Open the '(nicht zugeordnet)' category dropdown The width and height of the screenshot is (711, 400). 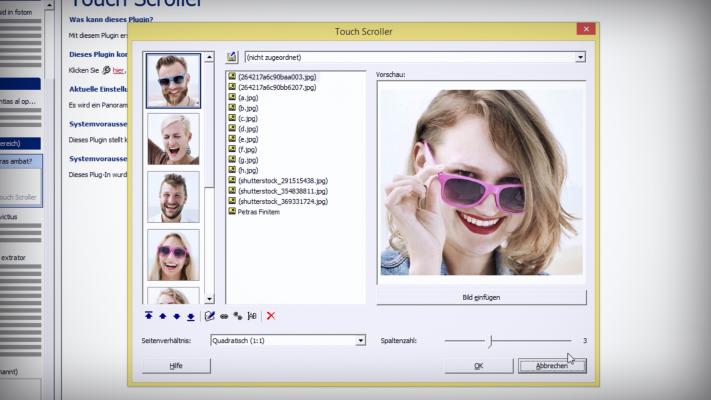click(580, 58)
